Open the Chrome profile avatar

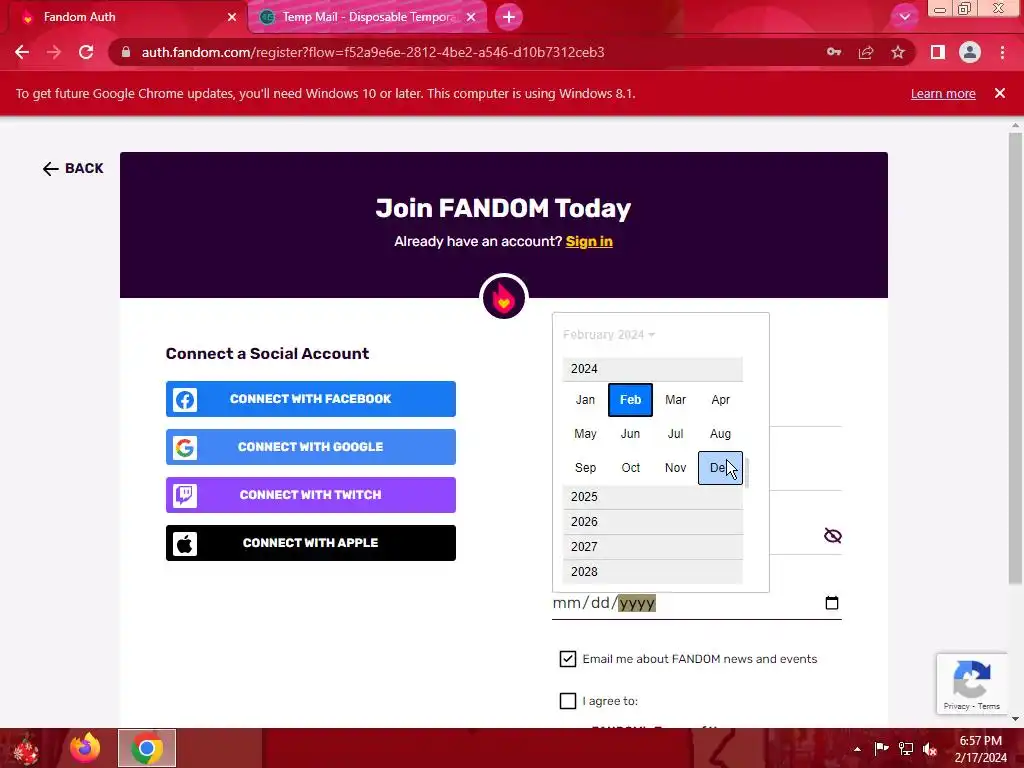tap(970, 52)
